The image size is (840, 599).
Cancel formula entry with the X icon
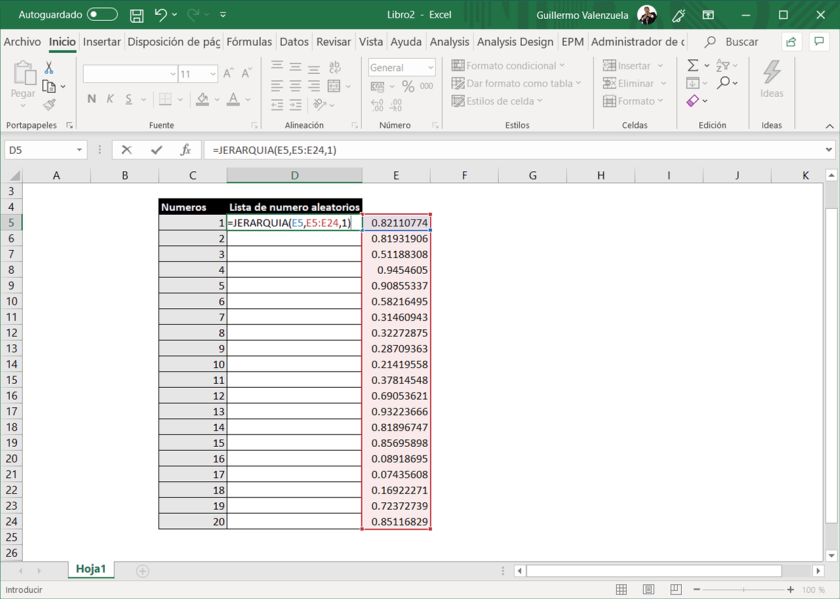(126, 150)
